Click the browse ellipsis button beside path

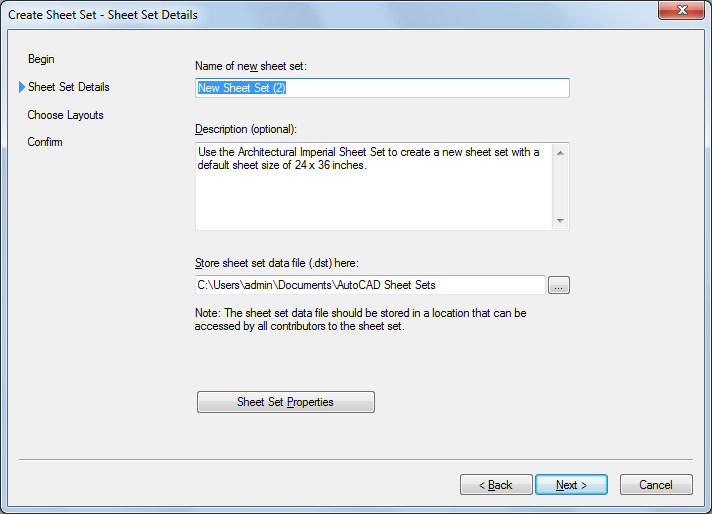[x=559, y=286]
